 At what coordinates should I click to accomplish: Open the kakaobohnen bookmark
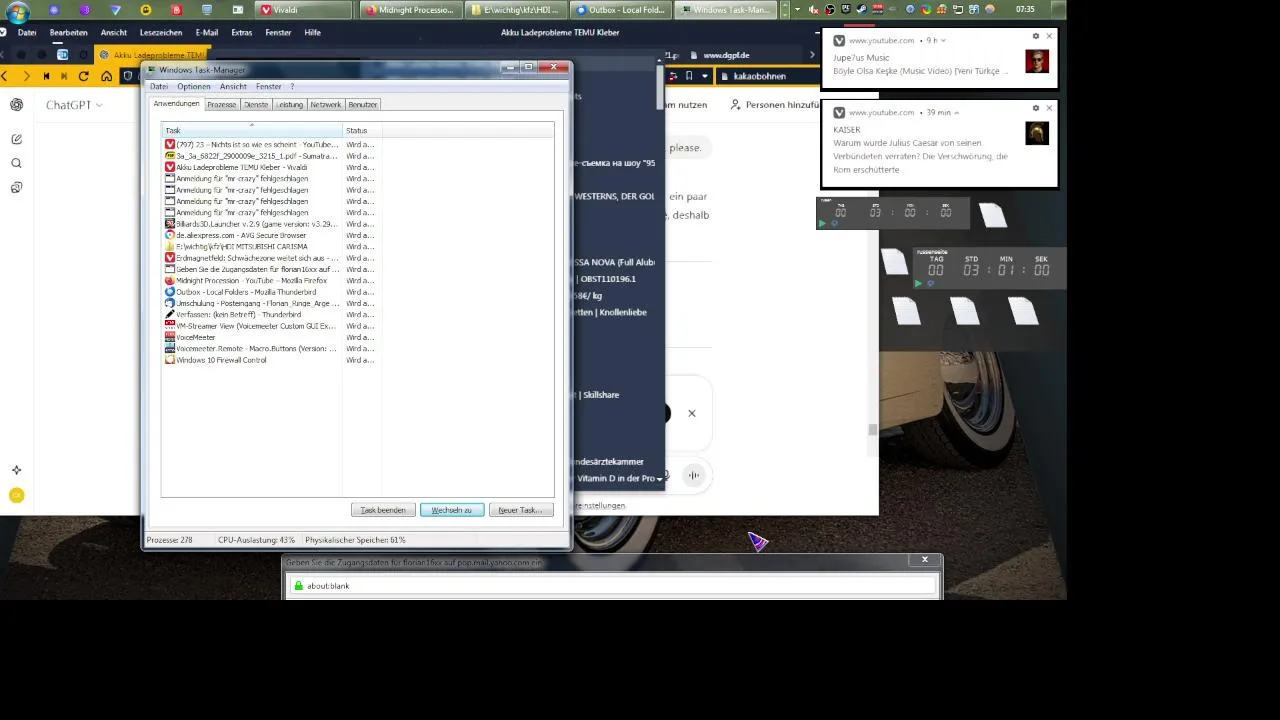pos(760,76)
